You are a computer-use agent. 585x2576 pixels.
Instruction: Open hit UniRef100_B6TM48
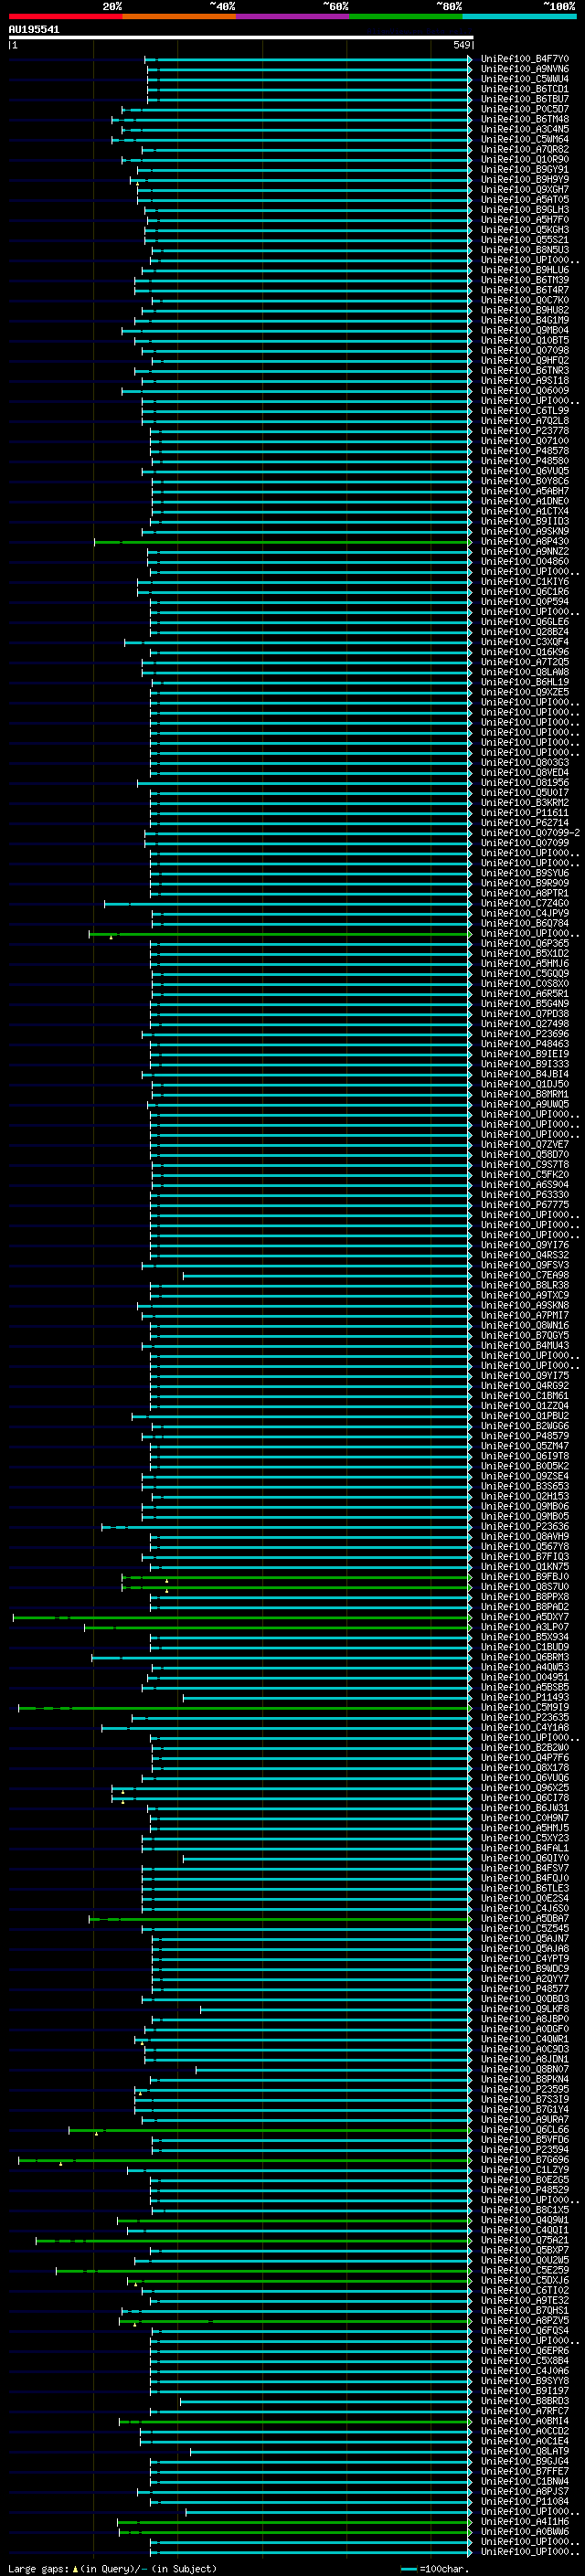(x=524, y=119)
